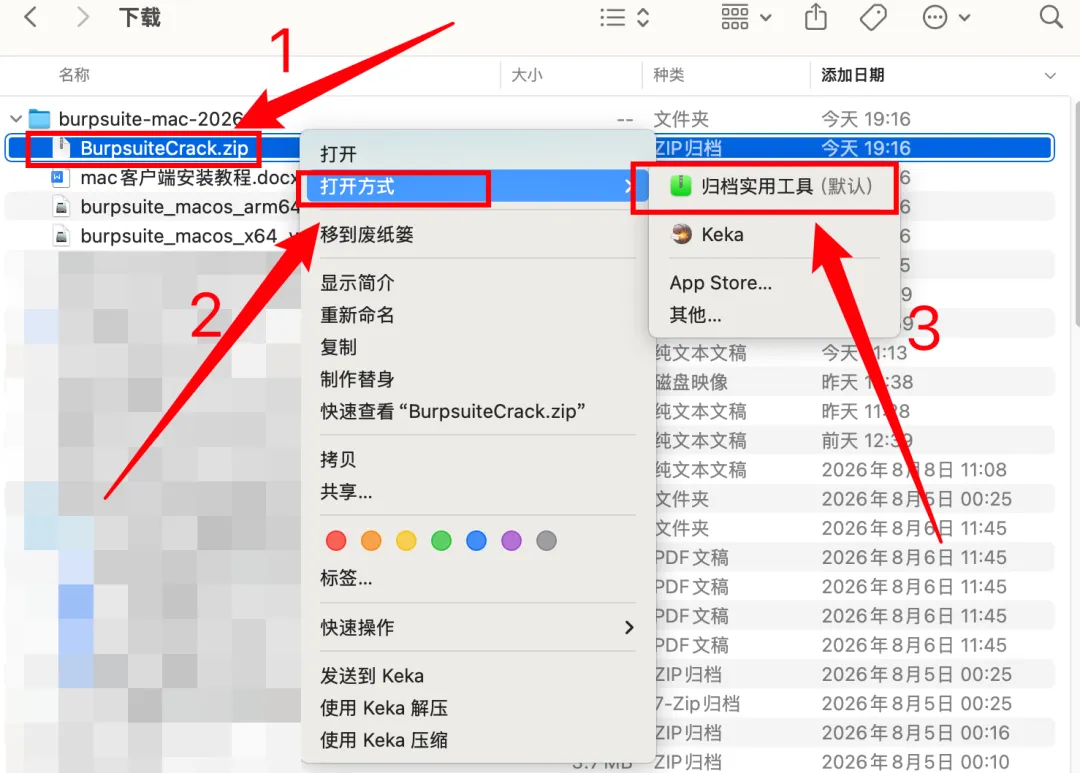Viewport: 1080px width, 773px height.
Task: Sort by the 大小 column header
Action: [x=526, y=75]
